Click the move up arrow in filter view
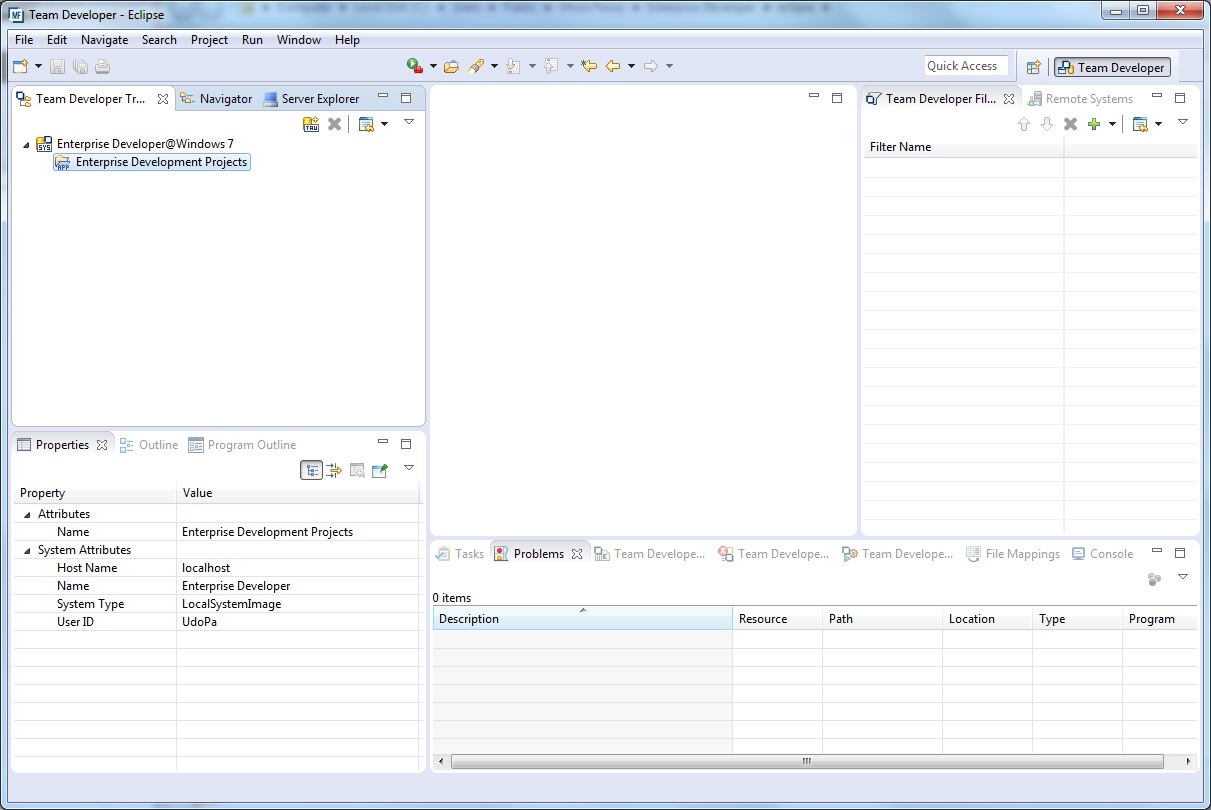 [1023, 124]
